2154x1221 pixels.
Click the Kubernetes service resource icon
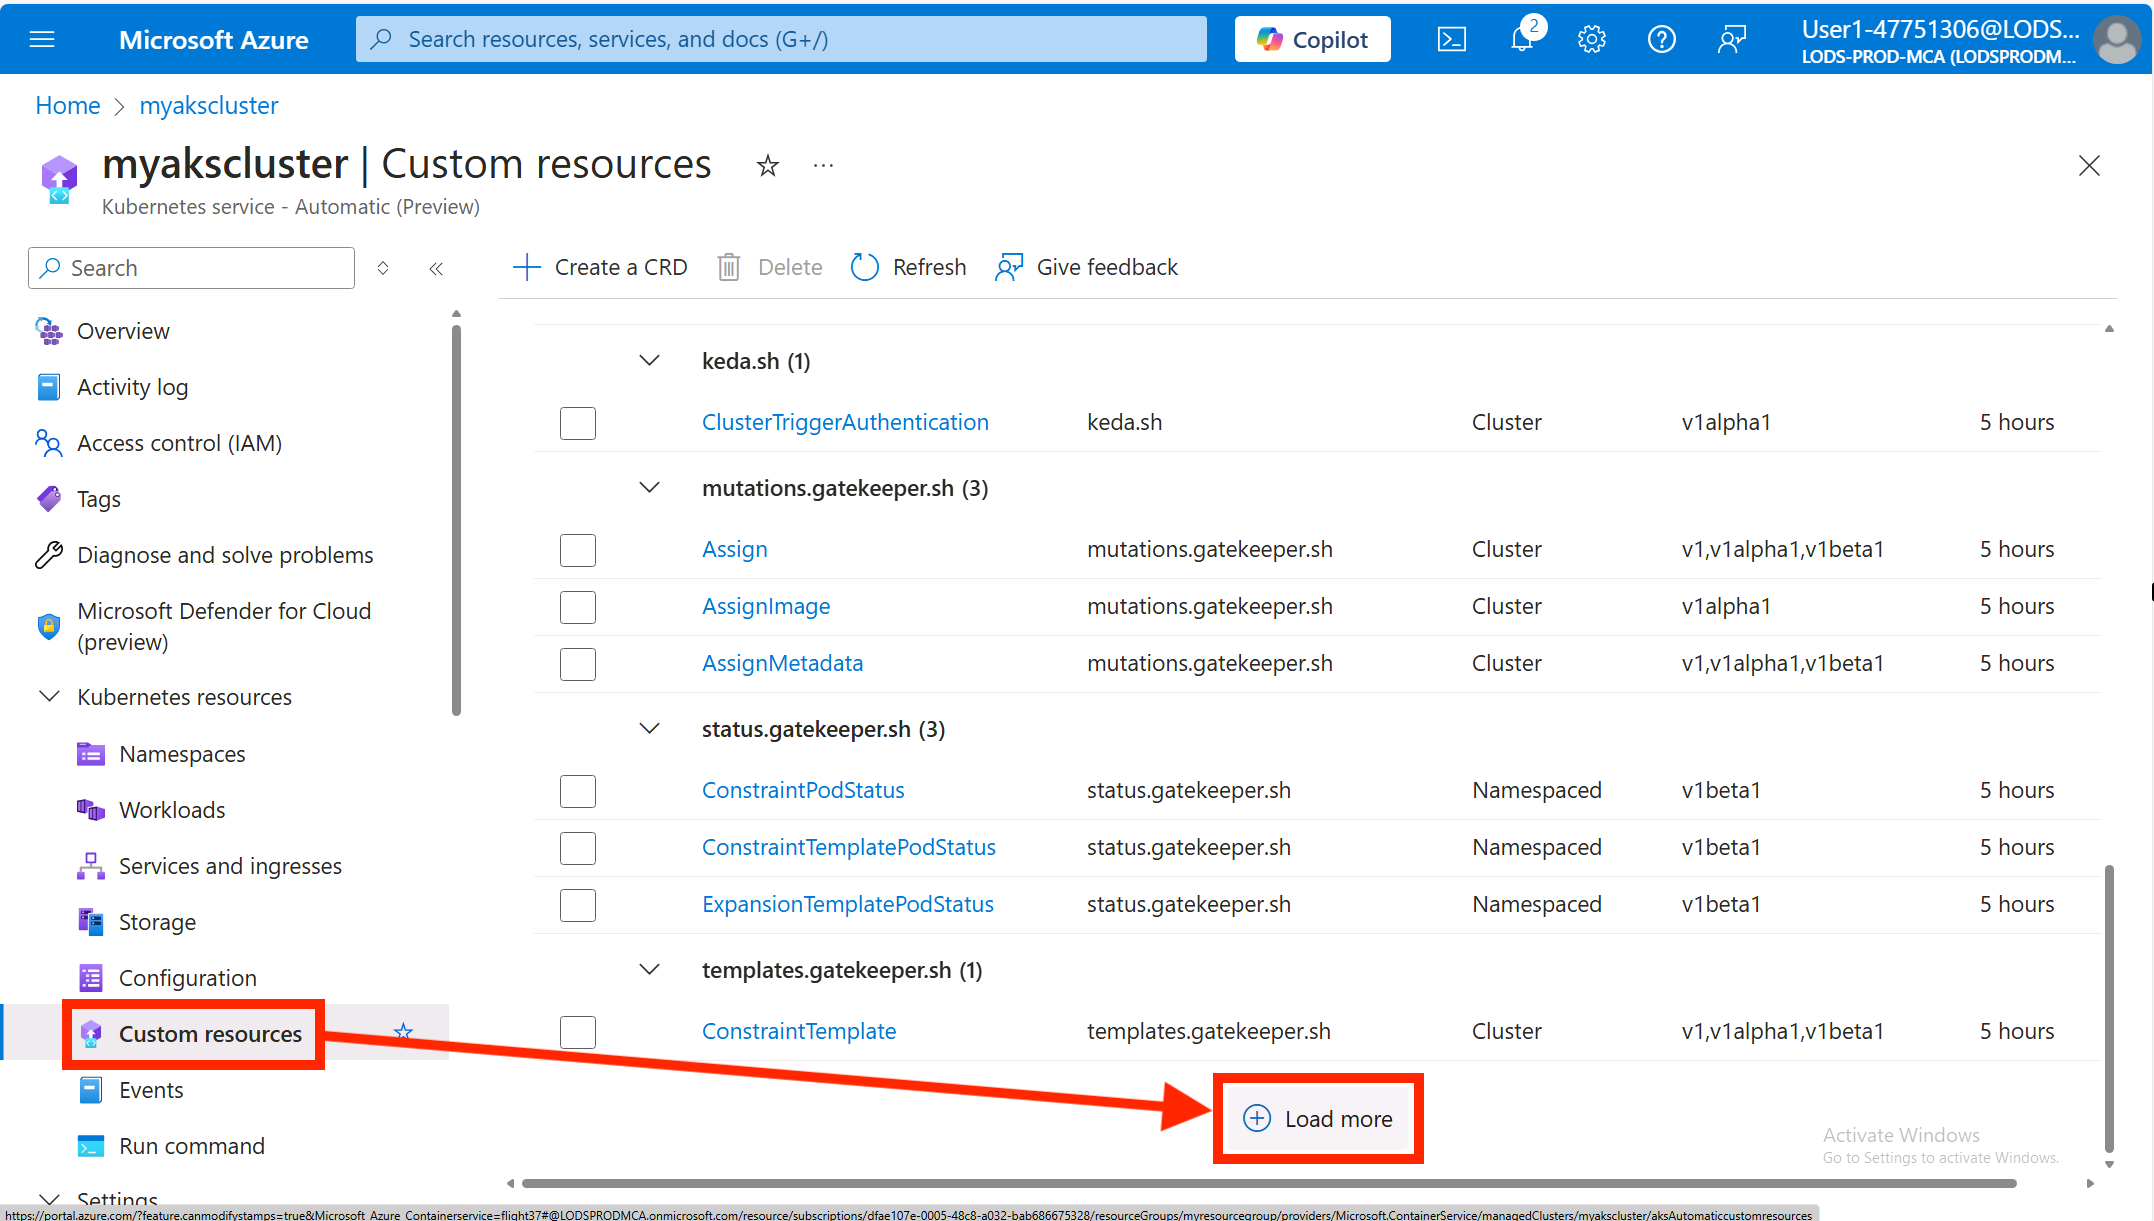tap(59, 179)
